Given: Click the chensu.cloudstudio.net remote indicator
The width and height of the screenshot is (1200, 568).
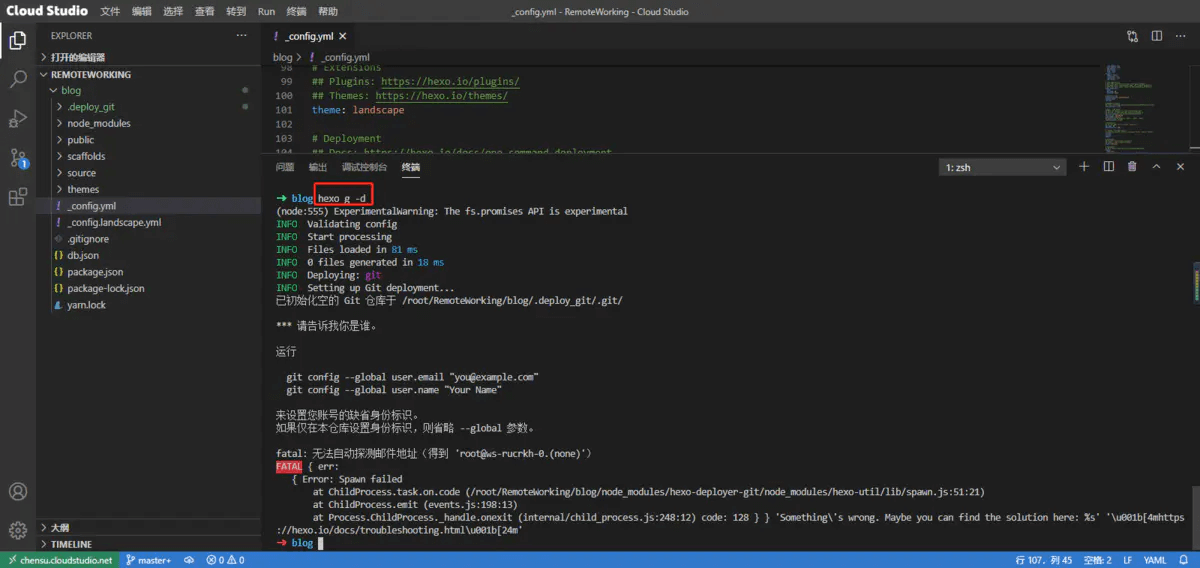Looking at the screenshot, I should click(59, 560).
